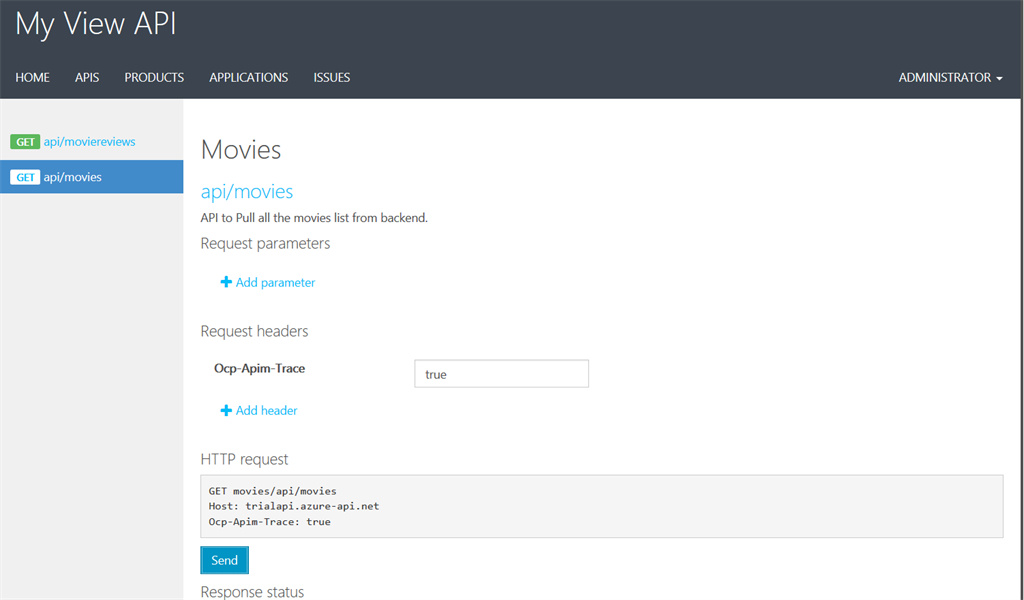1024x600 pixels.
Task: Go to the Home menu item
Action: tap(33, 78)
